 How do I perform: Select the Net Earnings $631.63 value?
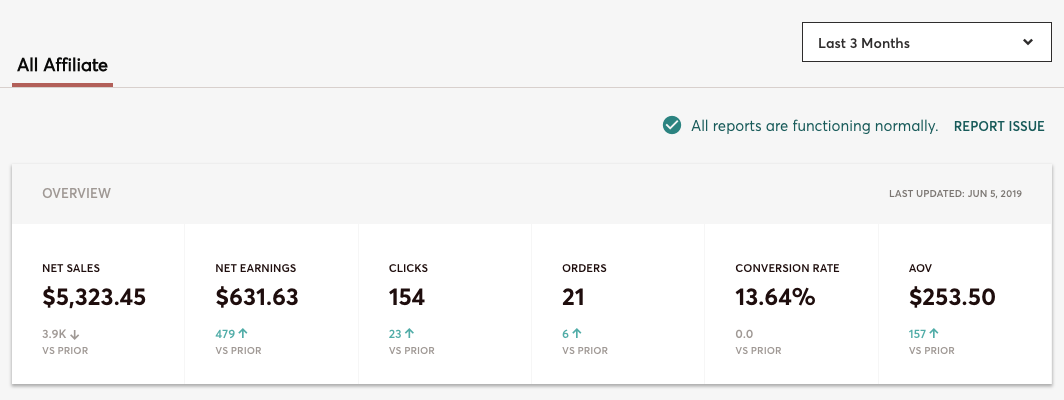click(x=257, y=297)
